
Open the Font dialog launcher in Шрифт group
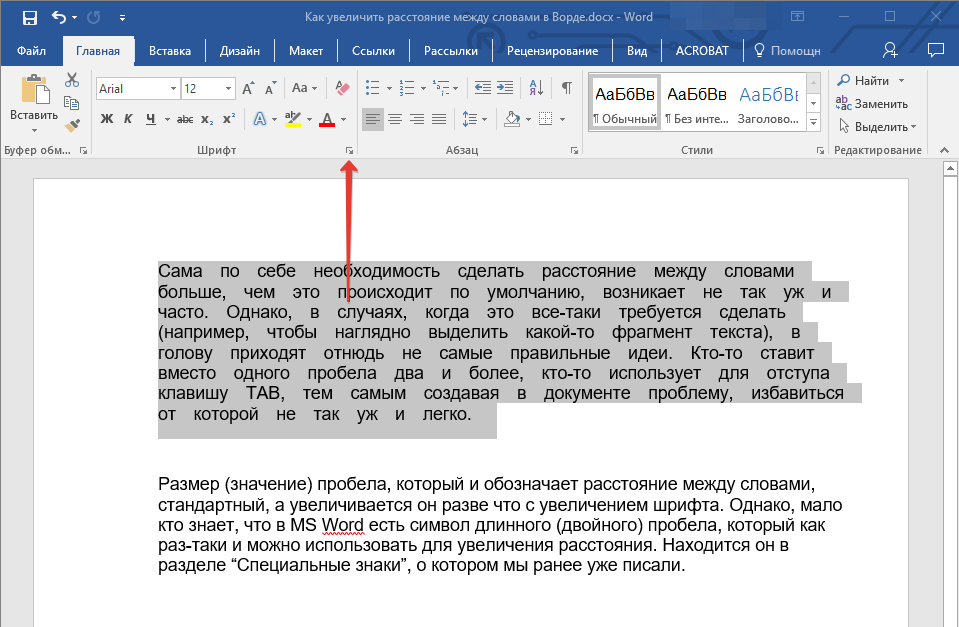(349, 150)
